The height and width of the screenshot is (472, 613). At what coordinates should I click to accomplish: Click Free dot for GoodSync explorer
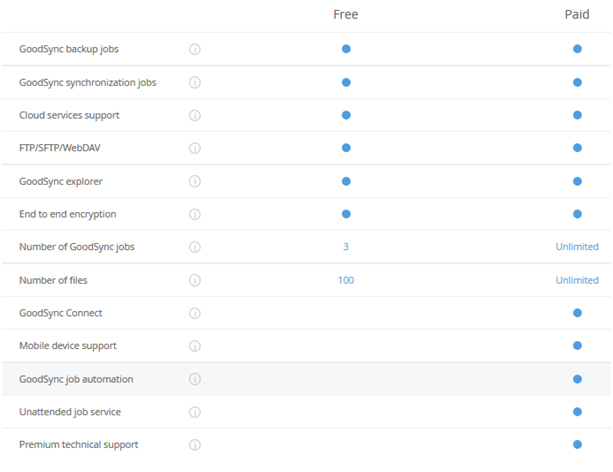[346, 181]
